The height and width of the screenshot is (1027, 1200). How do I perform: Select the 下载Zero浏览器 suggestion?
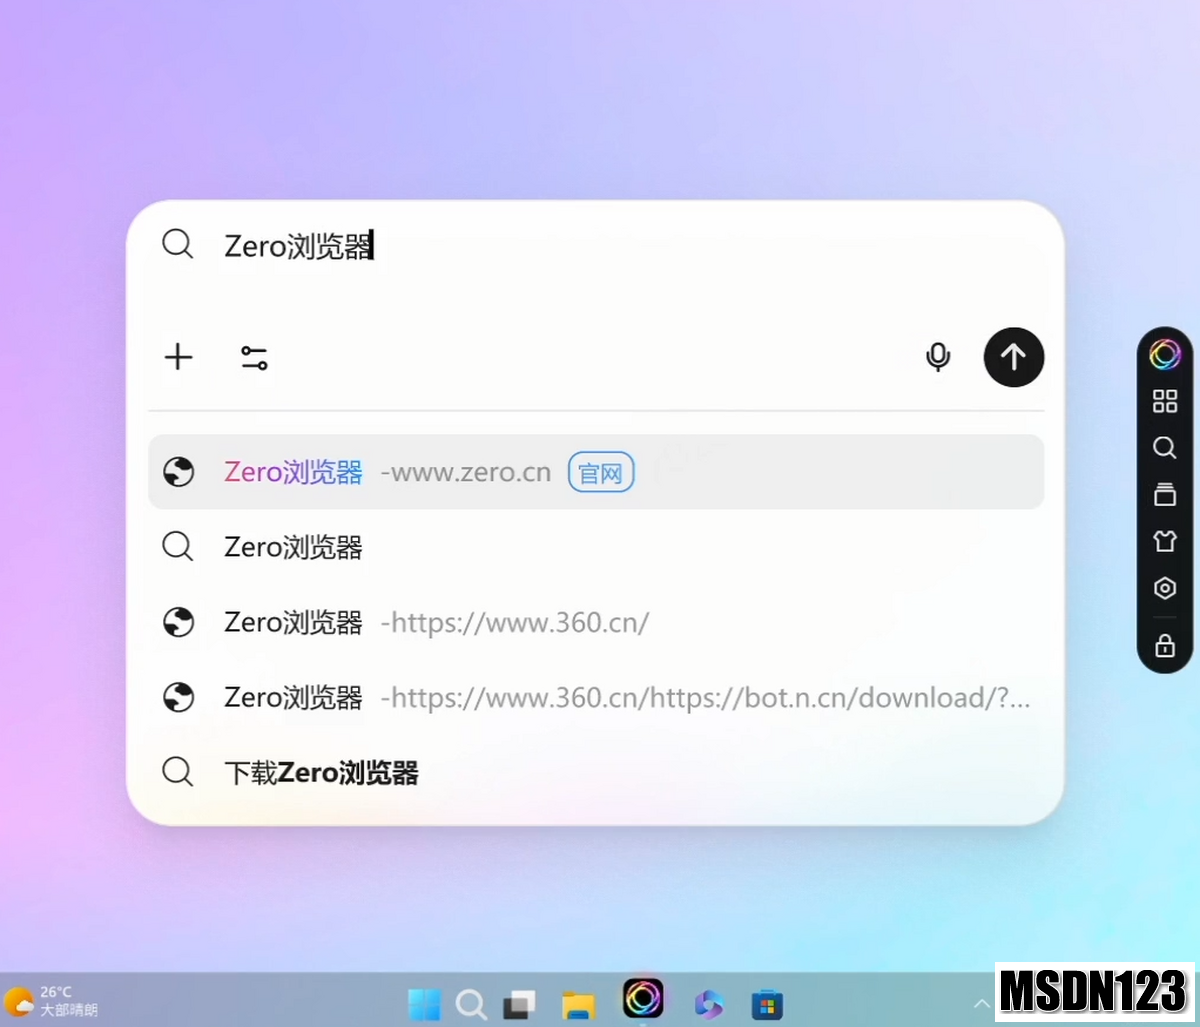click(x=596, y=772)
